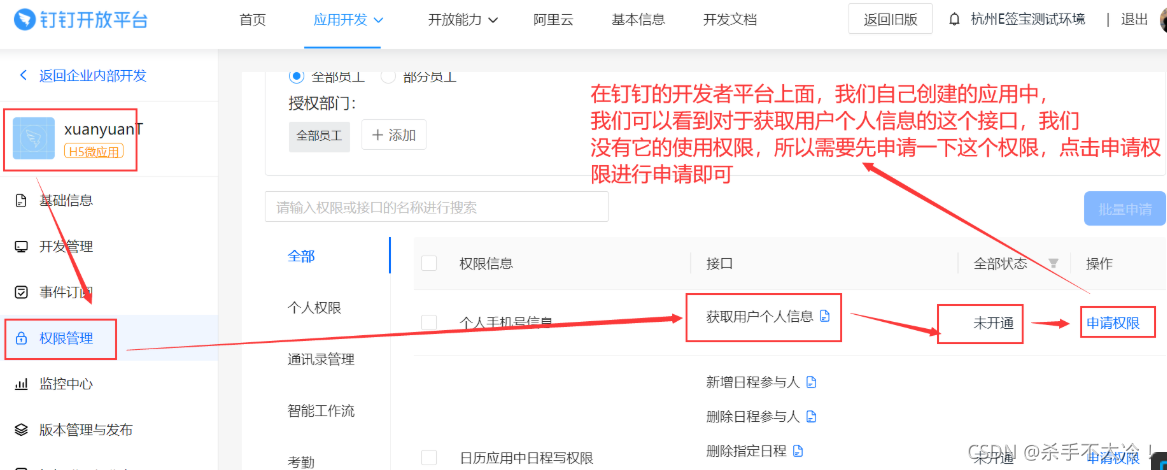The width and height of the screenshot is (1167, 470).
Task: Click the 版本管理与发布 layers icon
Action: pos(22,430)
